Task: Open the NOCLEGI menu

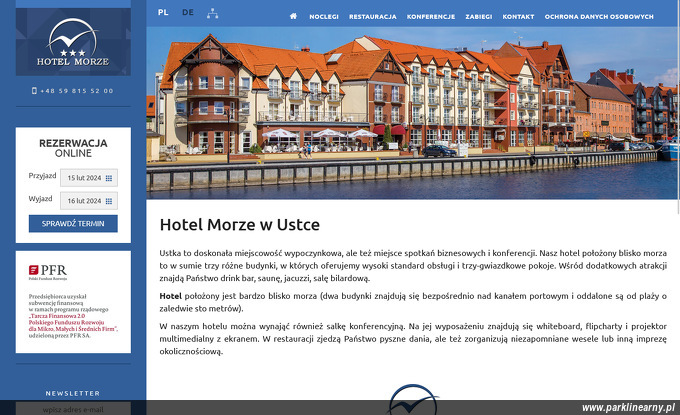Action: (324, 16)
